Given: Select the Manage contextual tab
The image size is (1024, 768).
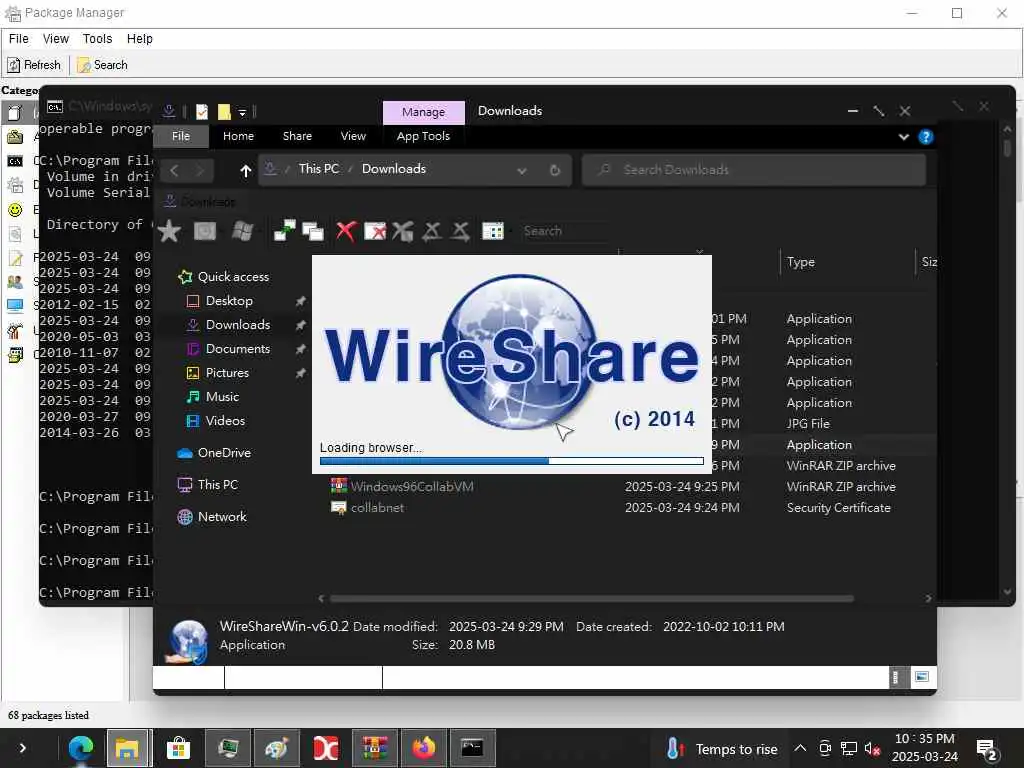Looking at the screenshot, I should 424,112.
